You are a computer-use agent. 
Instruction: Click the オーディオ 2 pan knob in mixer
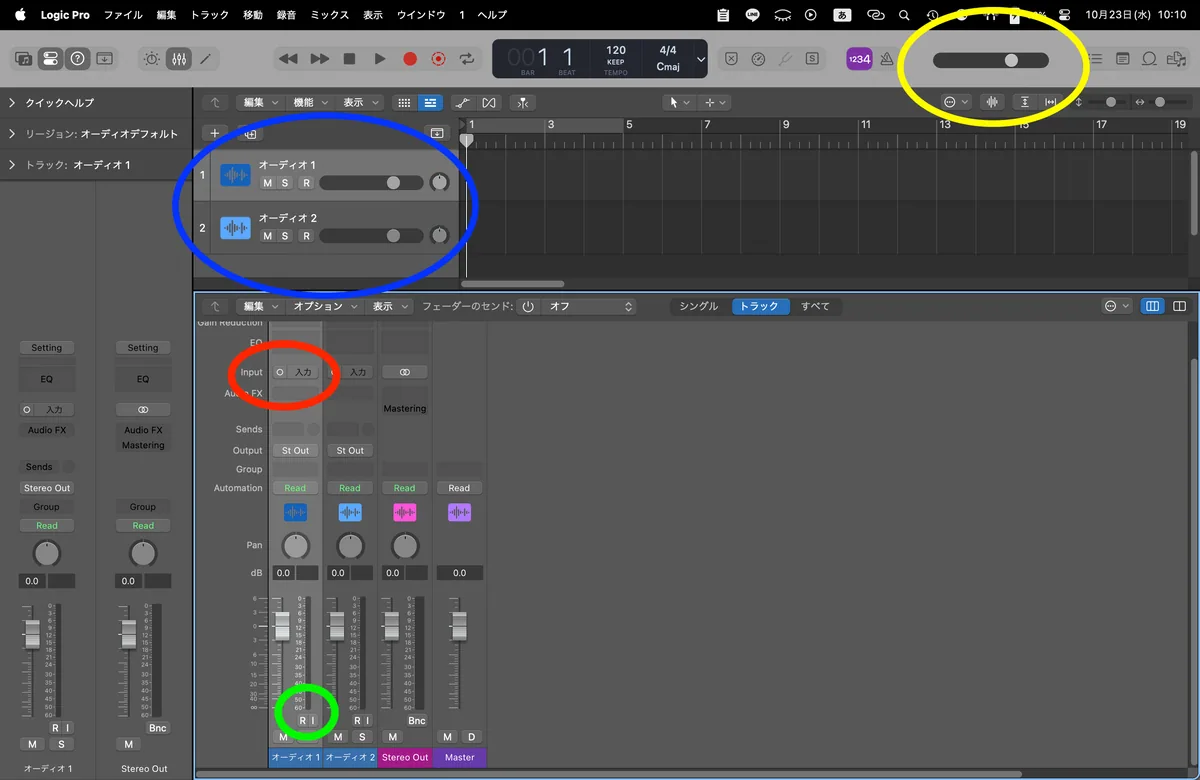[351, 546]
